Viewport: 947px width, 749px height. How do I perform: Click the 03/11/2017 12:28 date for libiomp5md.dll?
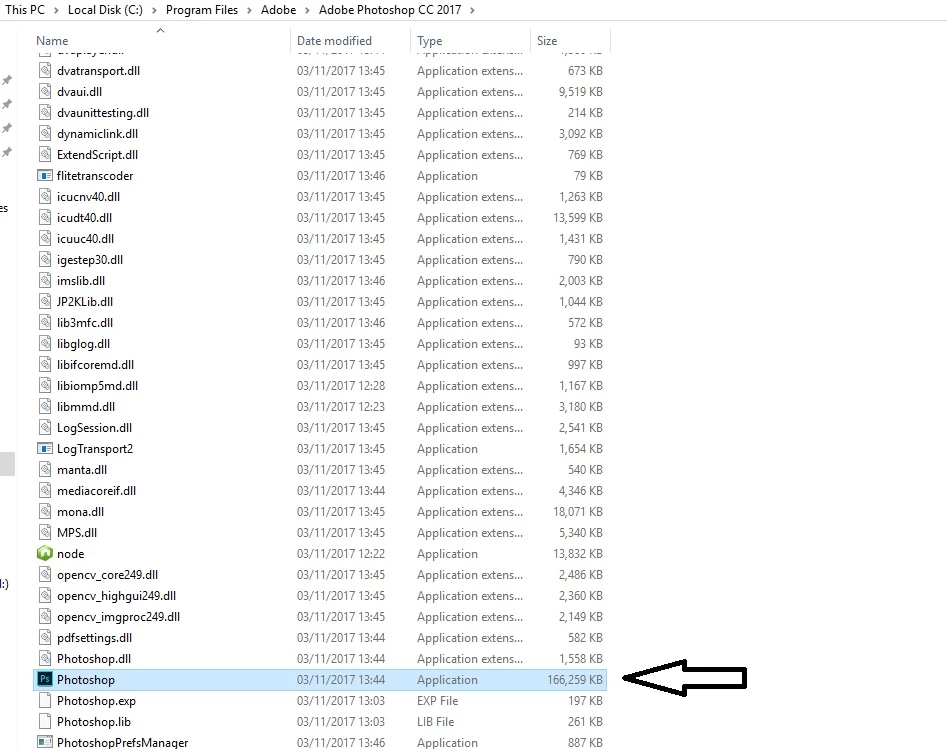click(x=341, y=385)
